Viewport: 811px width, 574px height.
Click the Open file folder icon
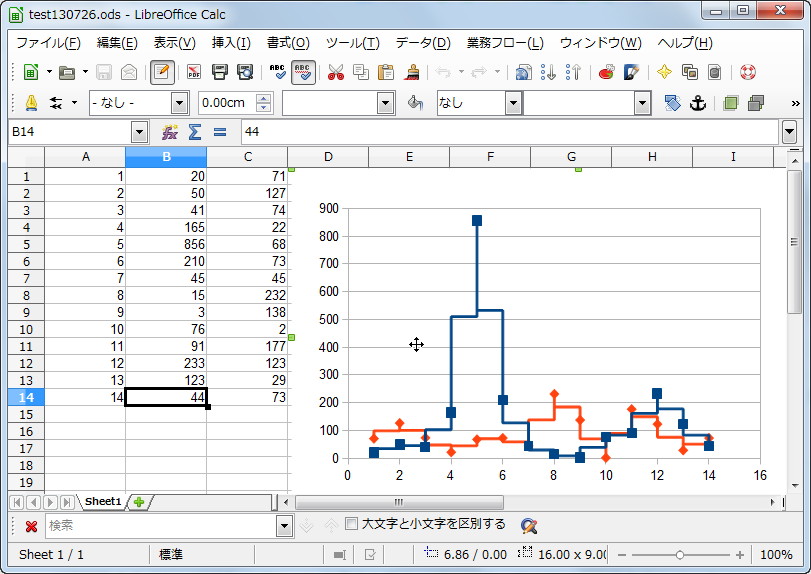click(x=67, y=72)
